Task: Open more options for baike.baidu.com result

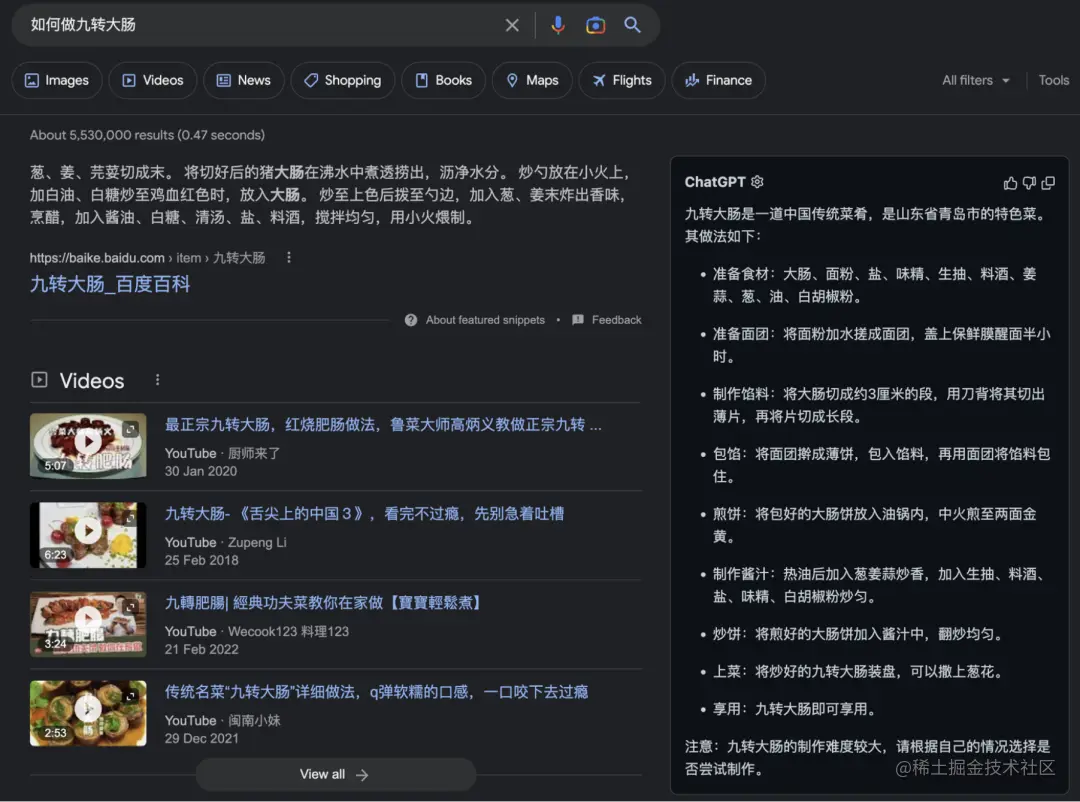Action: coord(289,258)
